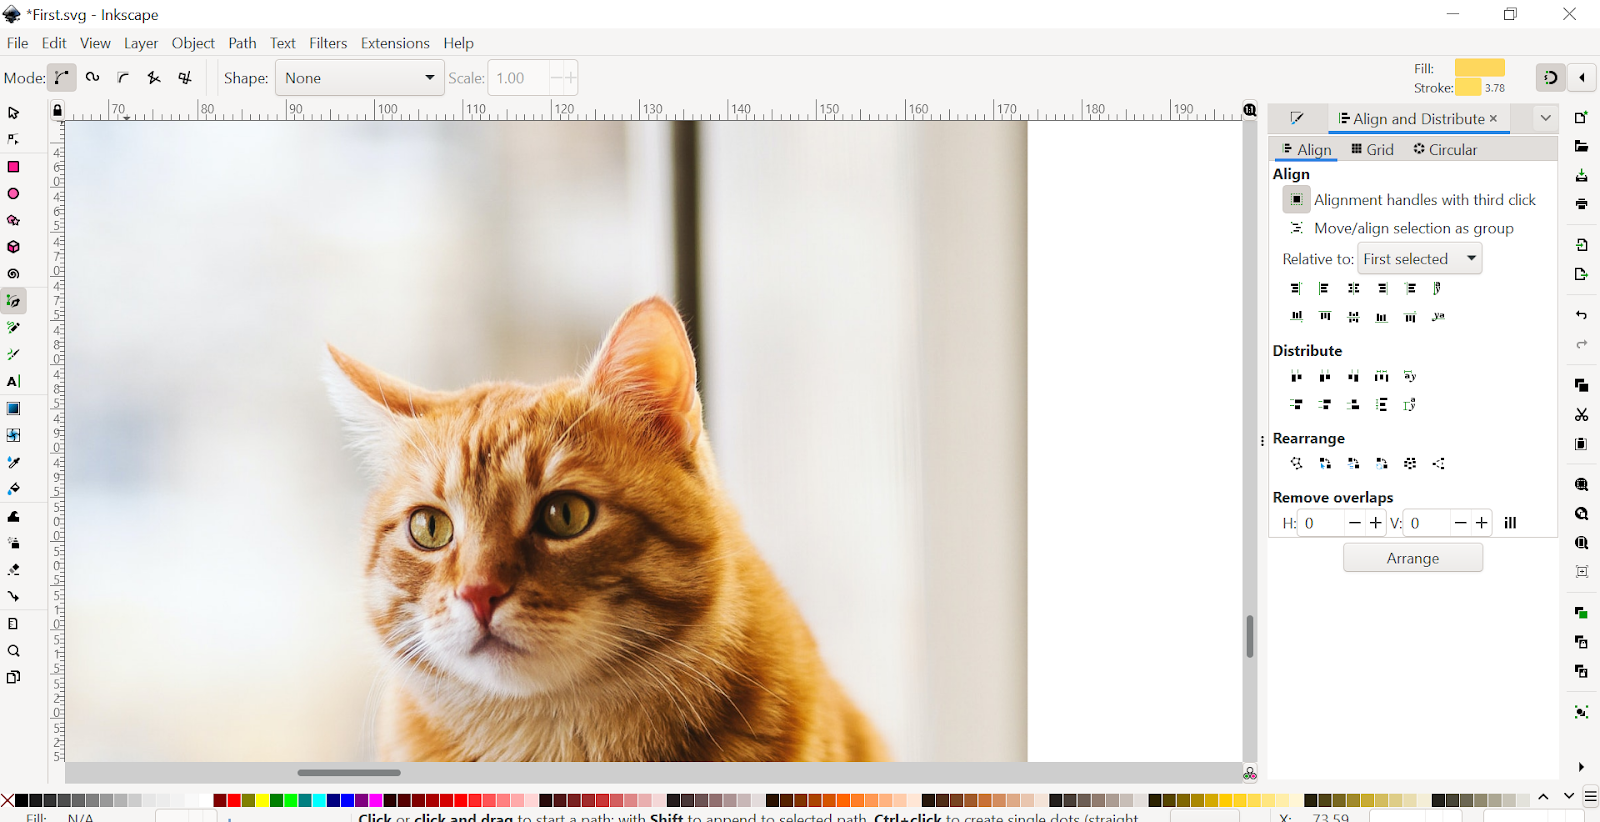Activate the Tweak tool
1600x822 pixels.
pos(14,517)
